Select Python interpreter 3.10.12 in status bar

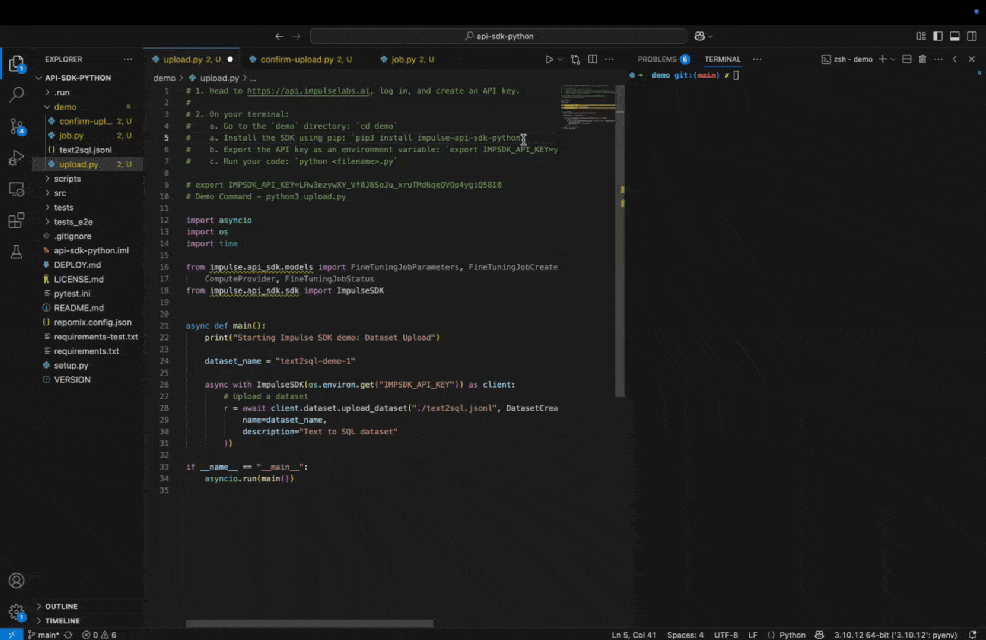coord(895,635)
